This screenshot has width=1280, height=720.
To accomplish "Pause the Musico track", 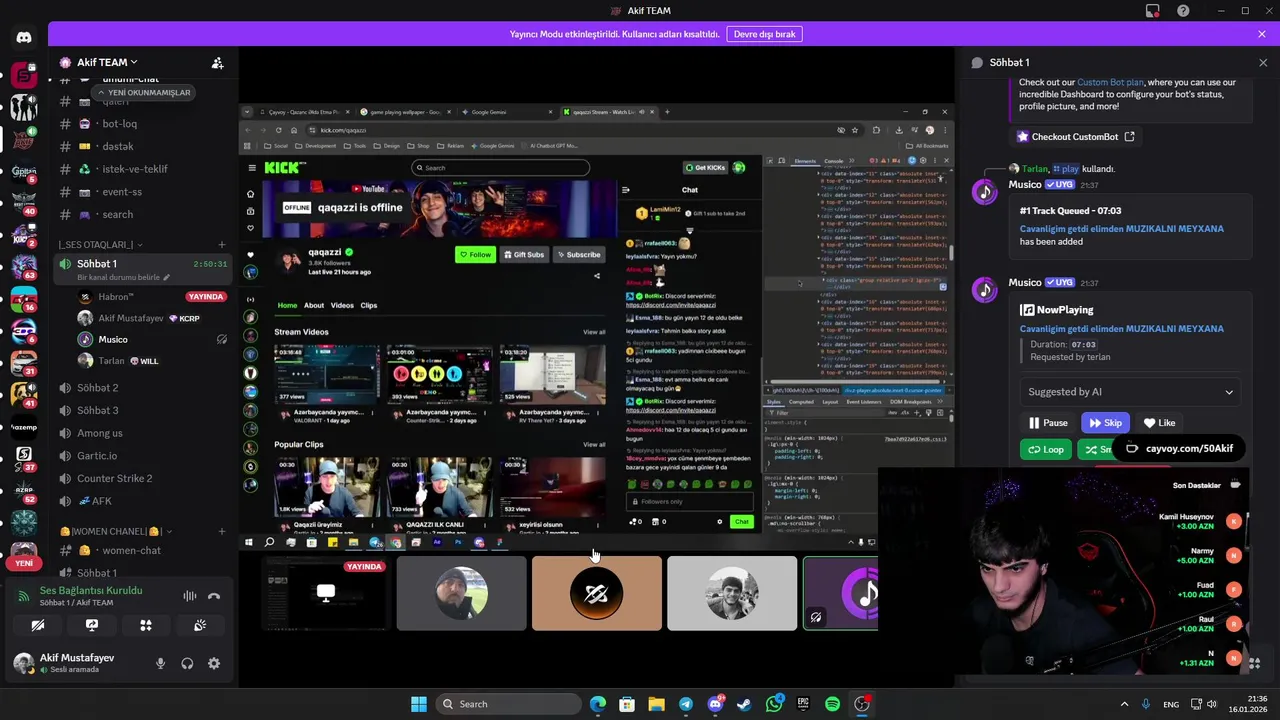I will [x=1048, y=423].
